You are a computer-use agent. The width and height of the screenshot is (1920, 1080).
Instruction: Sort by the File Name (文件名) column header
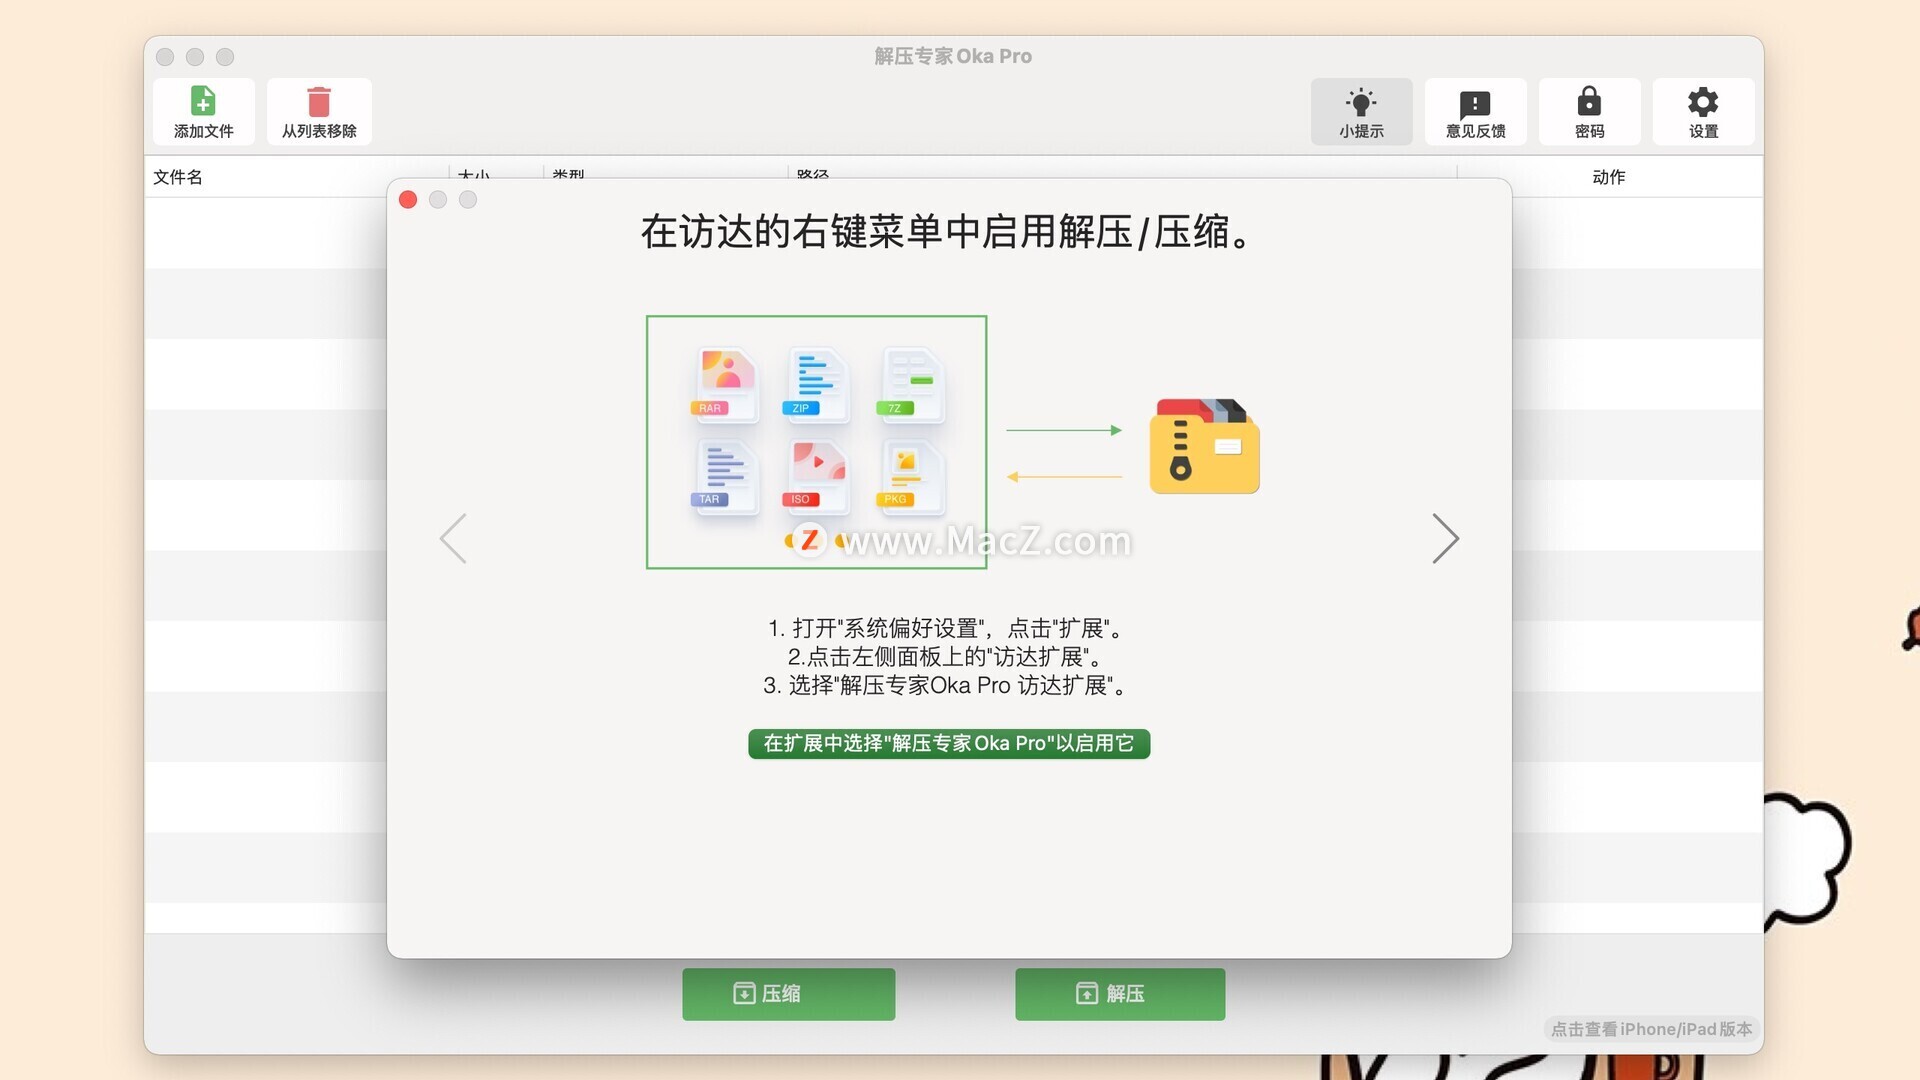[178, 177]
